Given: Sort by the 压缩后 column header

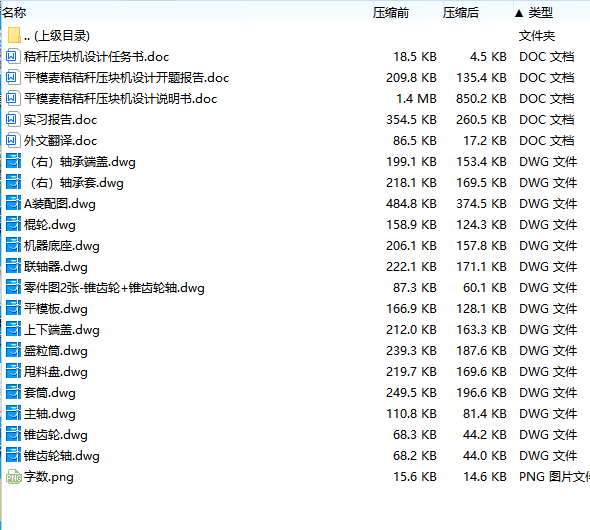Looking at the screenshot, I should click(x=461, y=13).
